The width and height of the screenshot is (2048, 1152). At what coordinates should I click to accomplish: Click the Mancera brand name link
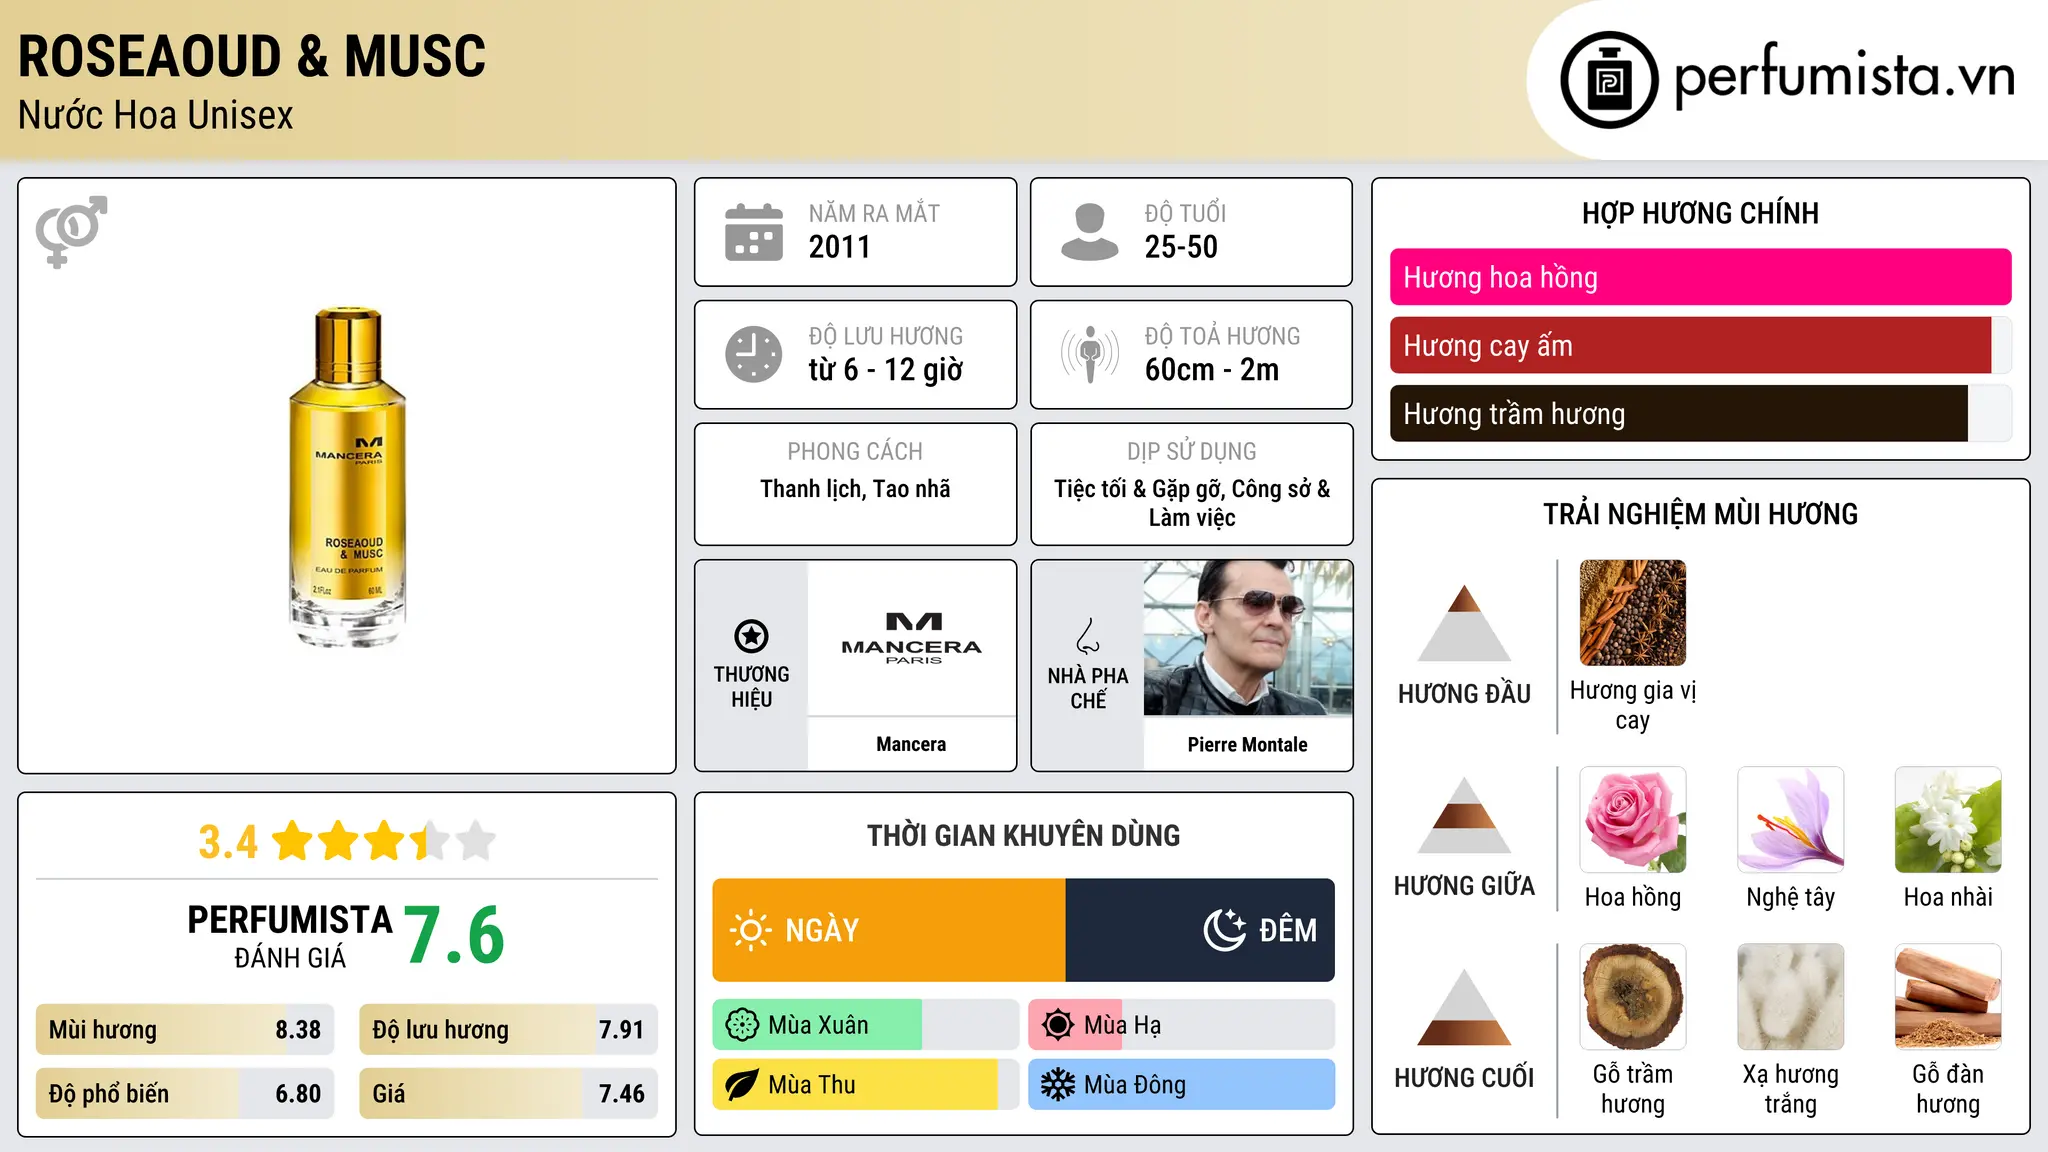911,744
